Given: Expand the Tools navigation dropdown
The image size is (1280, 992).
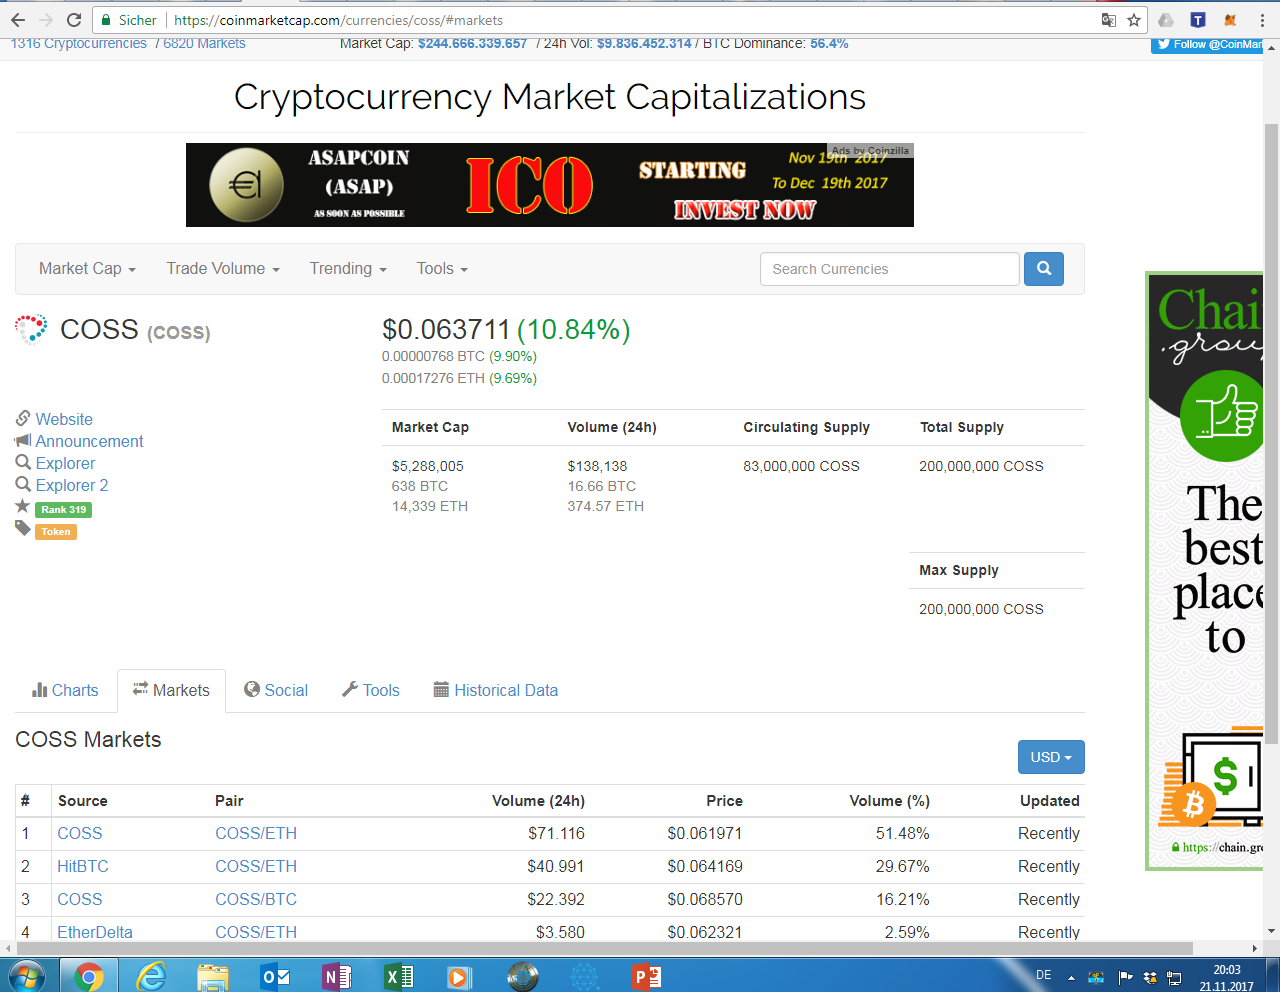Looking at the screenshot, I should coord(442,268).
